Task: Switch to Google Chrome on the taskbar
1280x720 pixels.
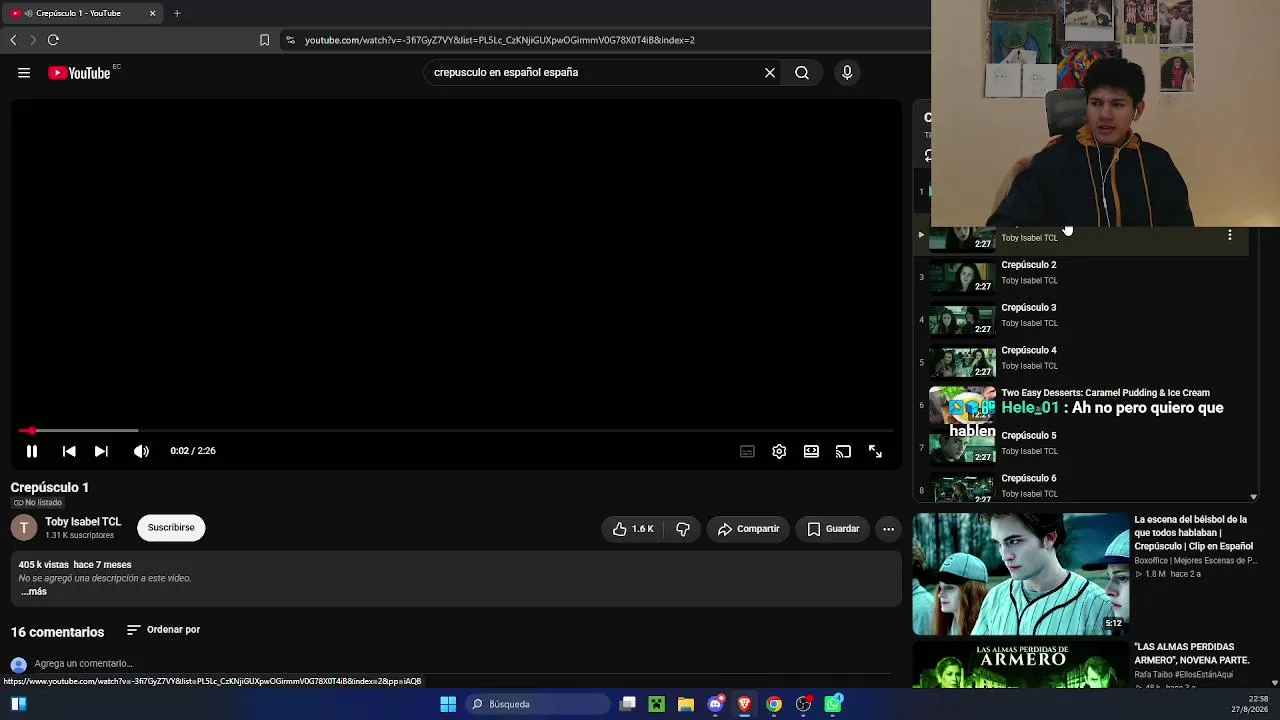Action: [774, 704]
